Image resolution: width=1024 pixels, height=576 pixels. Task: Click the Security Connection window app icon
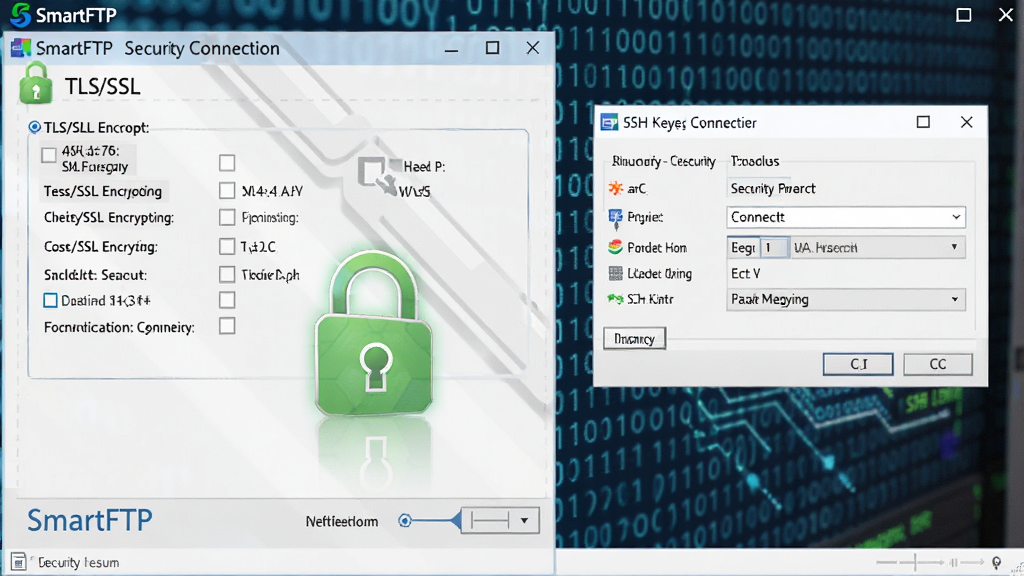(x=21, y=48)
